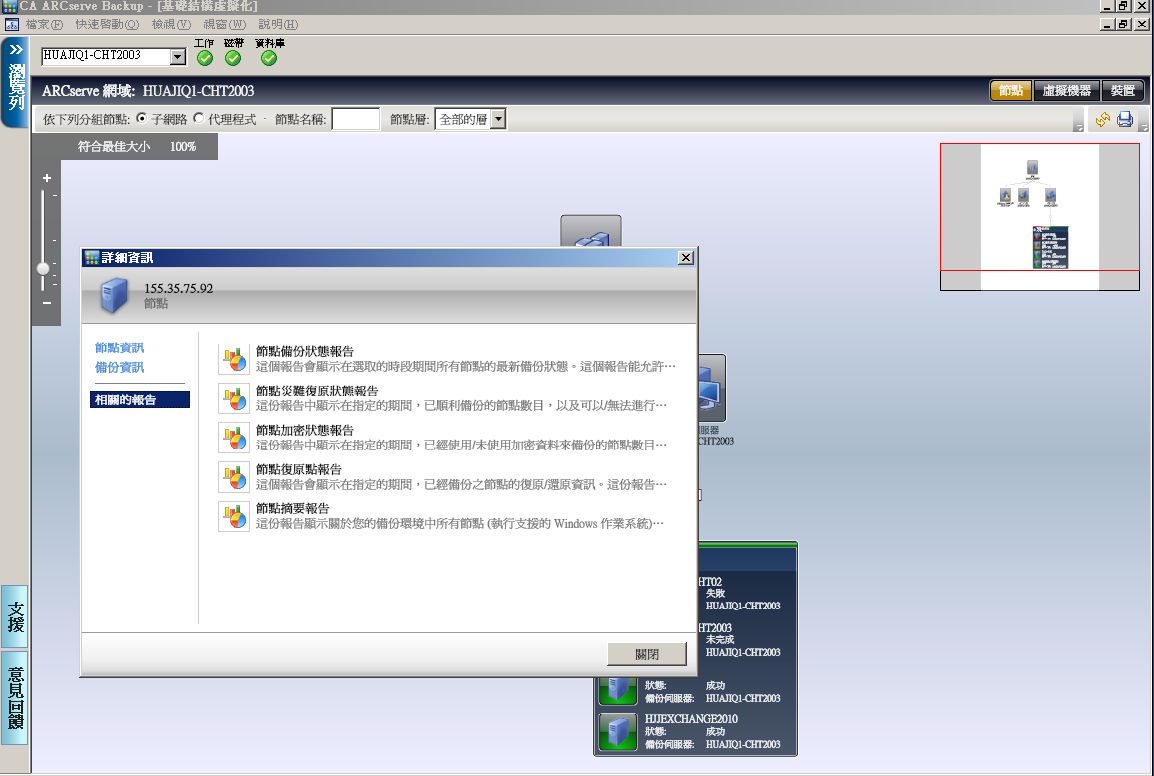Switch to the 節點 view tab
Image resolution: width=1154 pixels, height=776 pixels.
point(1010,91)
